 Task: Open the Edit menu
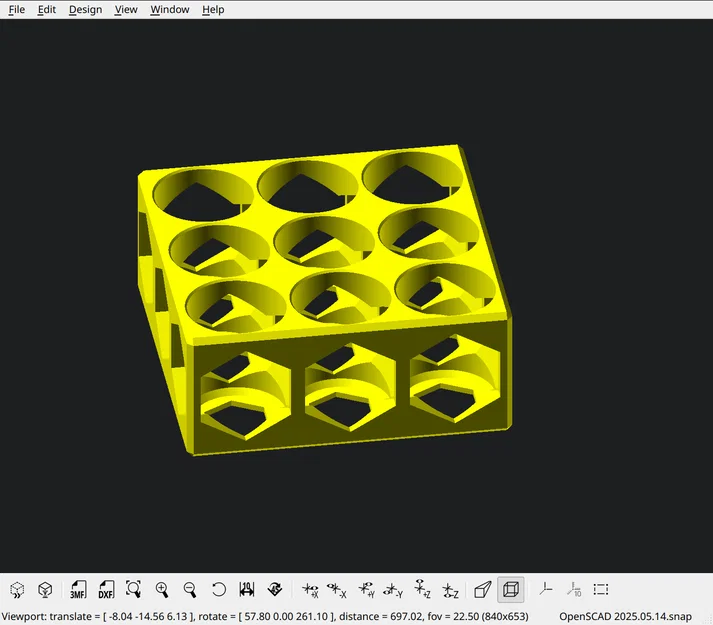(46, 10)
